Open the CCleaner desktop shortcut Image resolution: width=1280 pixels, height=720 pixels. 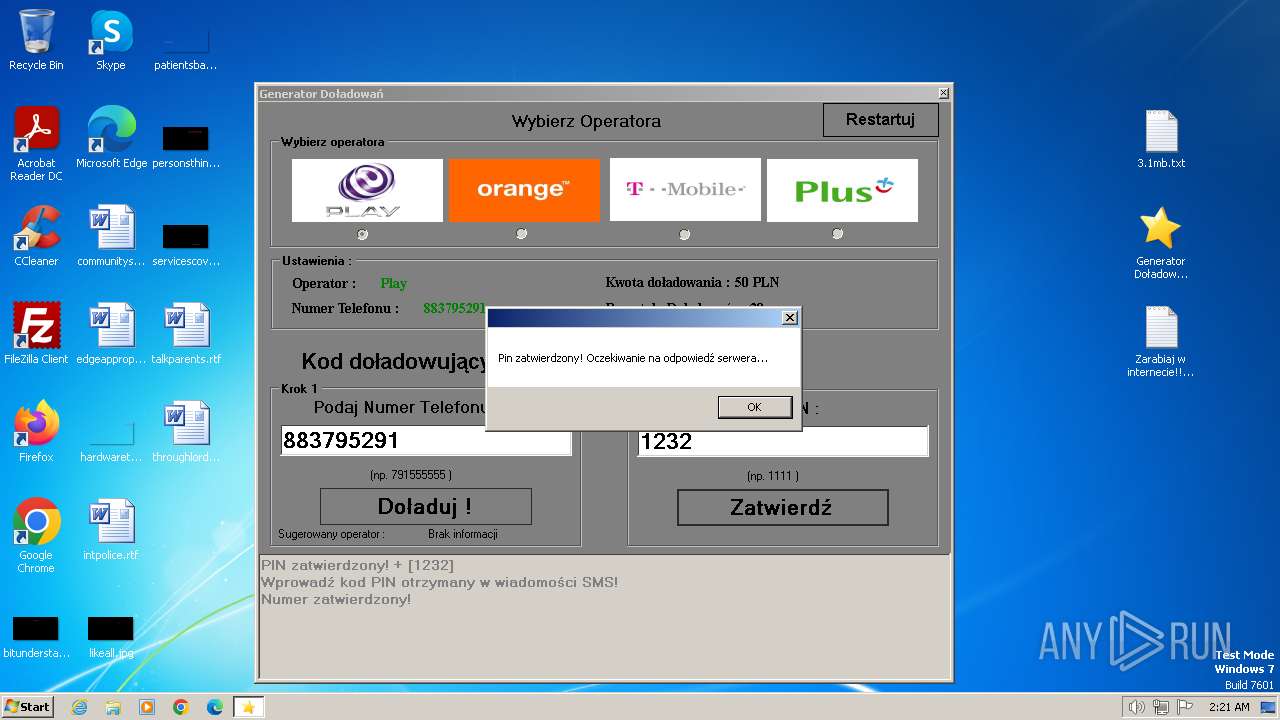36,236
